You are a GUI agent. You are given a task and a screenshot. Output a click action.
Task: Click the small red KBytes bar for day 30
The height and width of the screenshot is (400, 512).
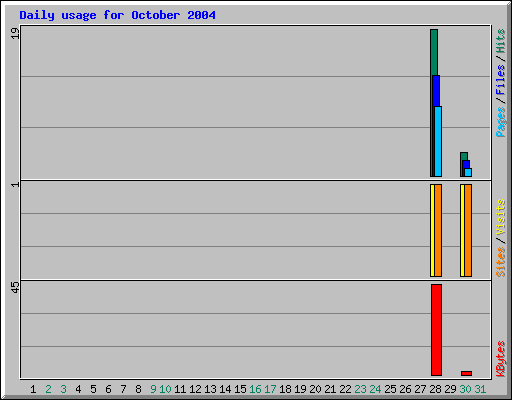[x=467, y=373]
